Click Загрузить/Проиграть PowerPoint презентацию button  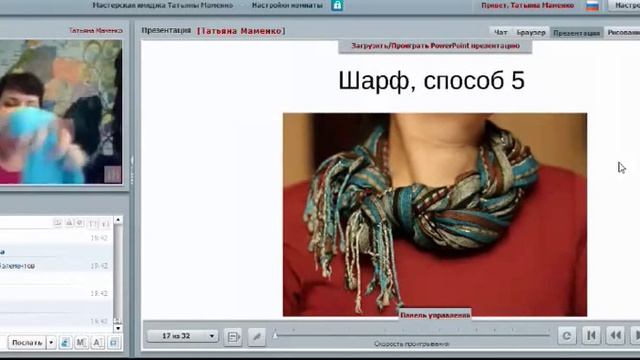tap(435, 46)
